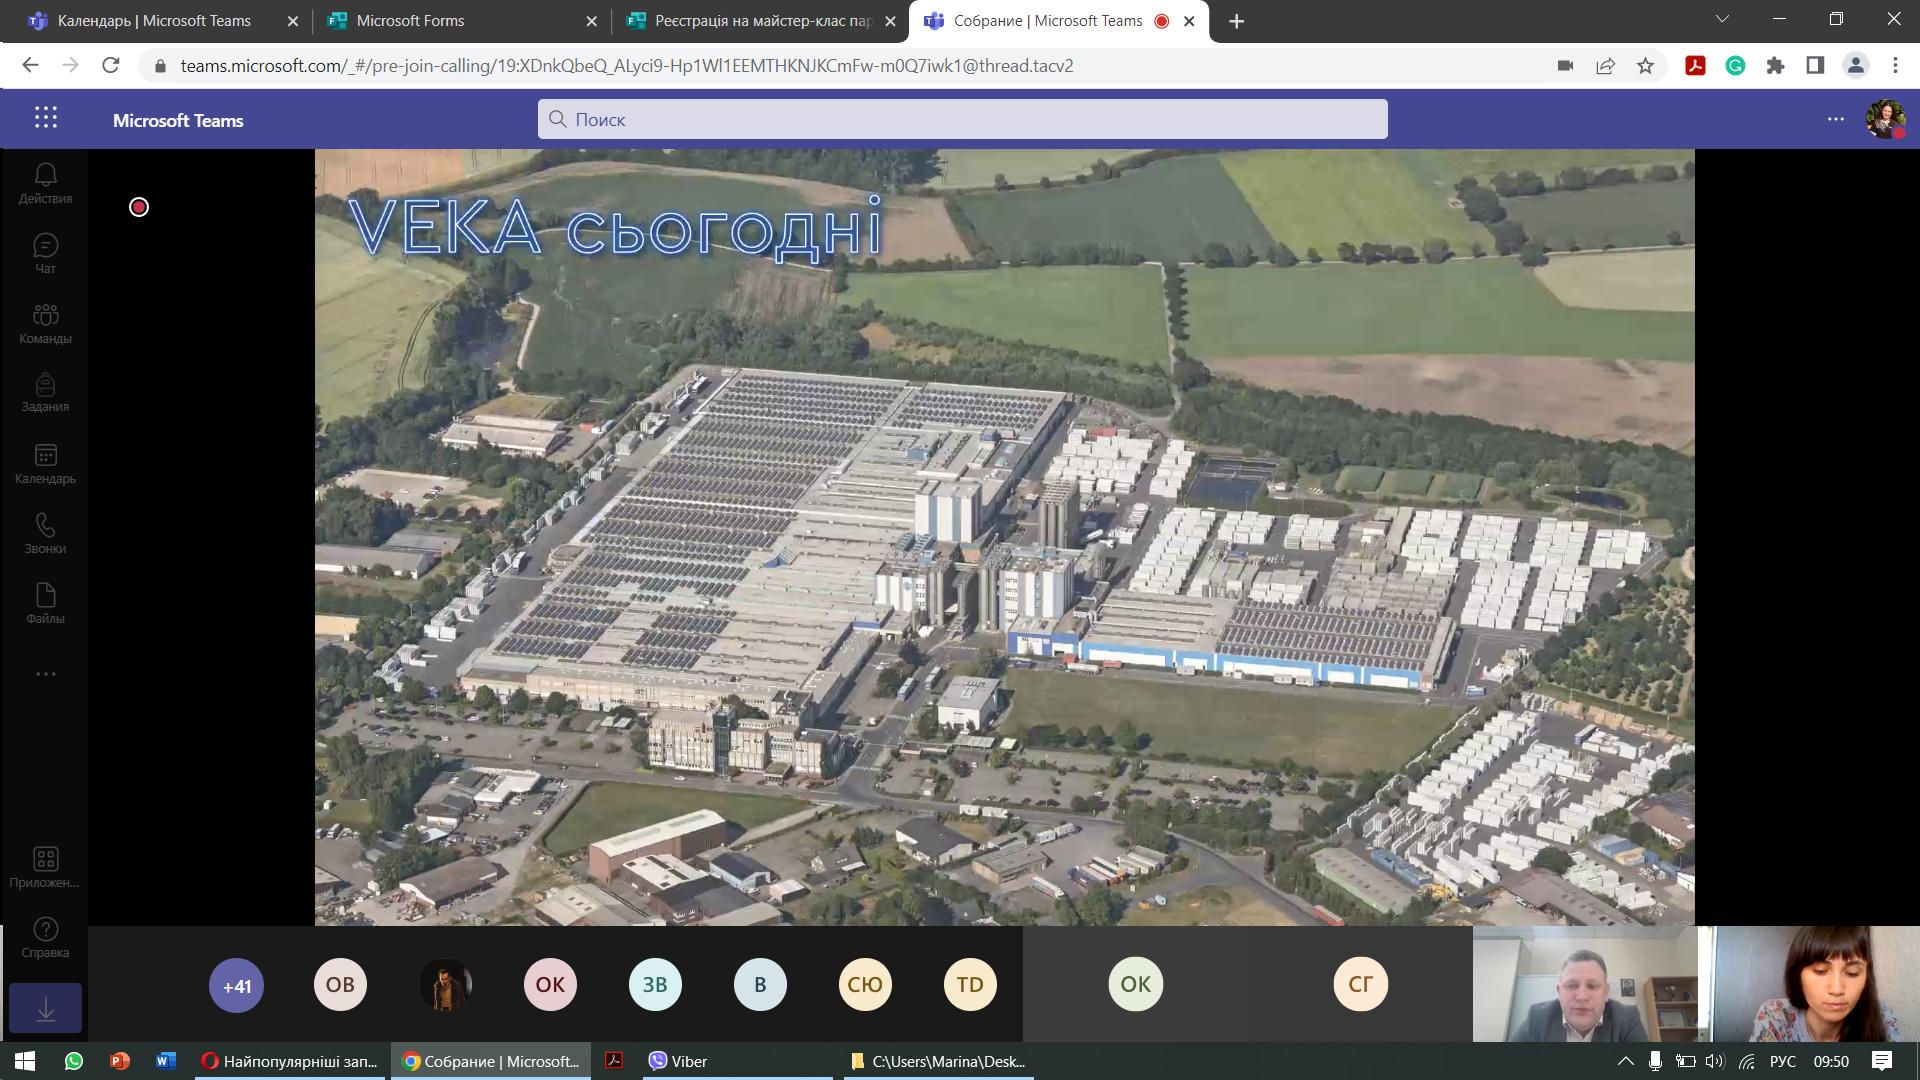Open Files (Файлы) sidebar icon
Viewport: 1920px width, 1080px height.
coord(45,604)
